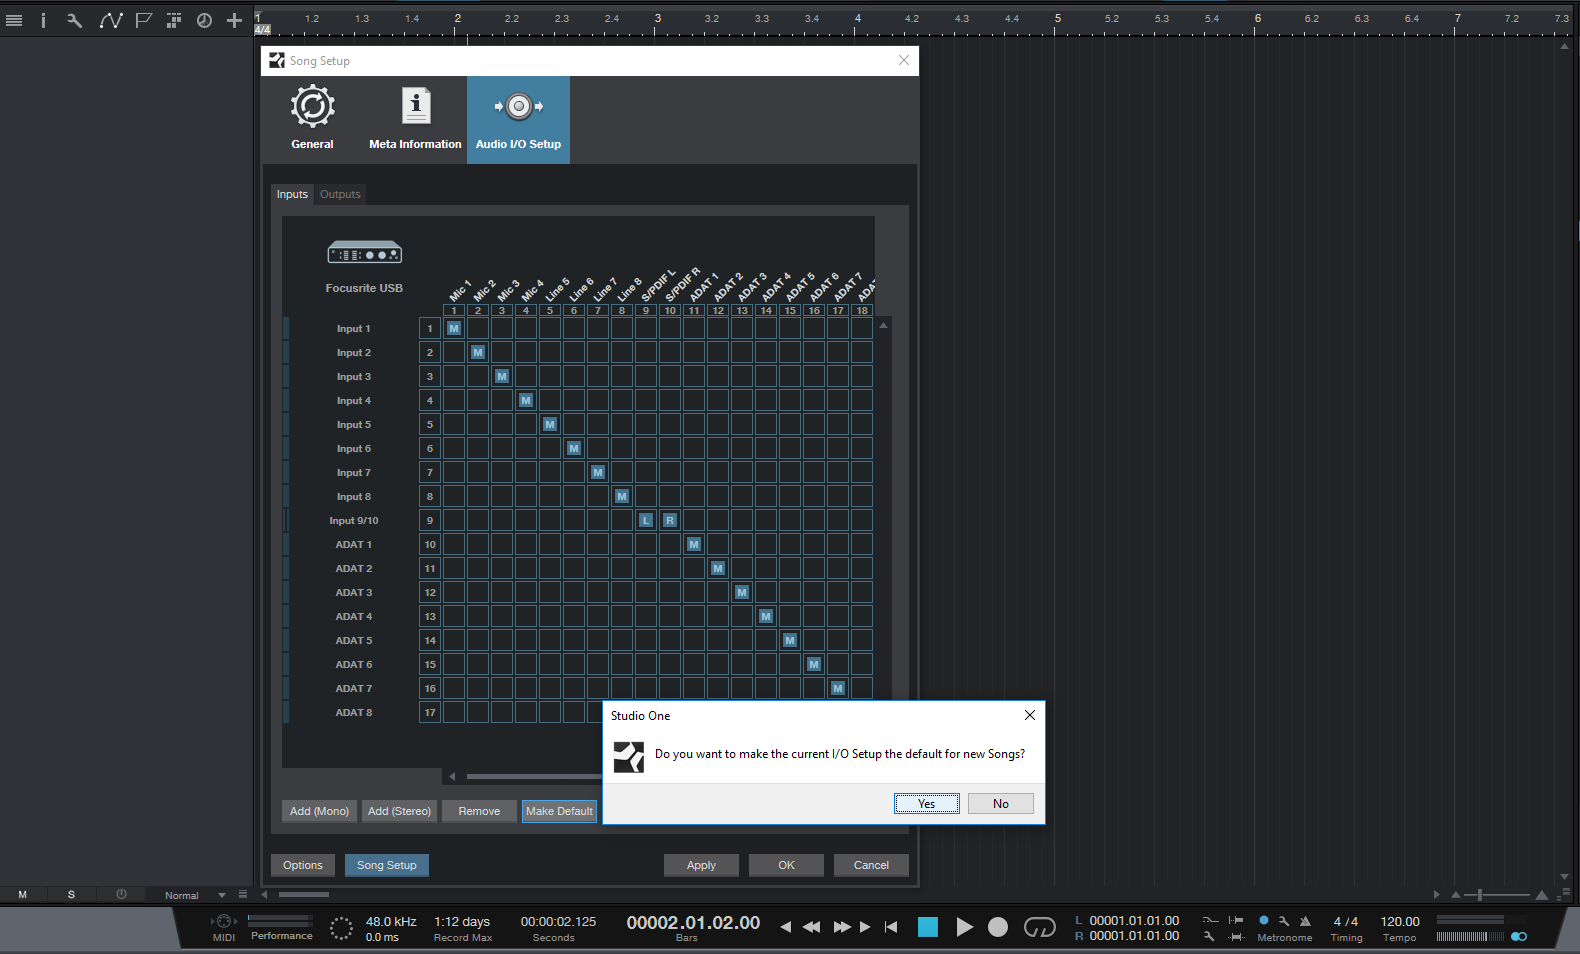Confirm with the Yes button
The height and width of the screenshot is (954, 1580).
926,804
